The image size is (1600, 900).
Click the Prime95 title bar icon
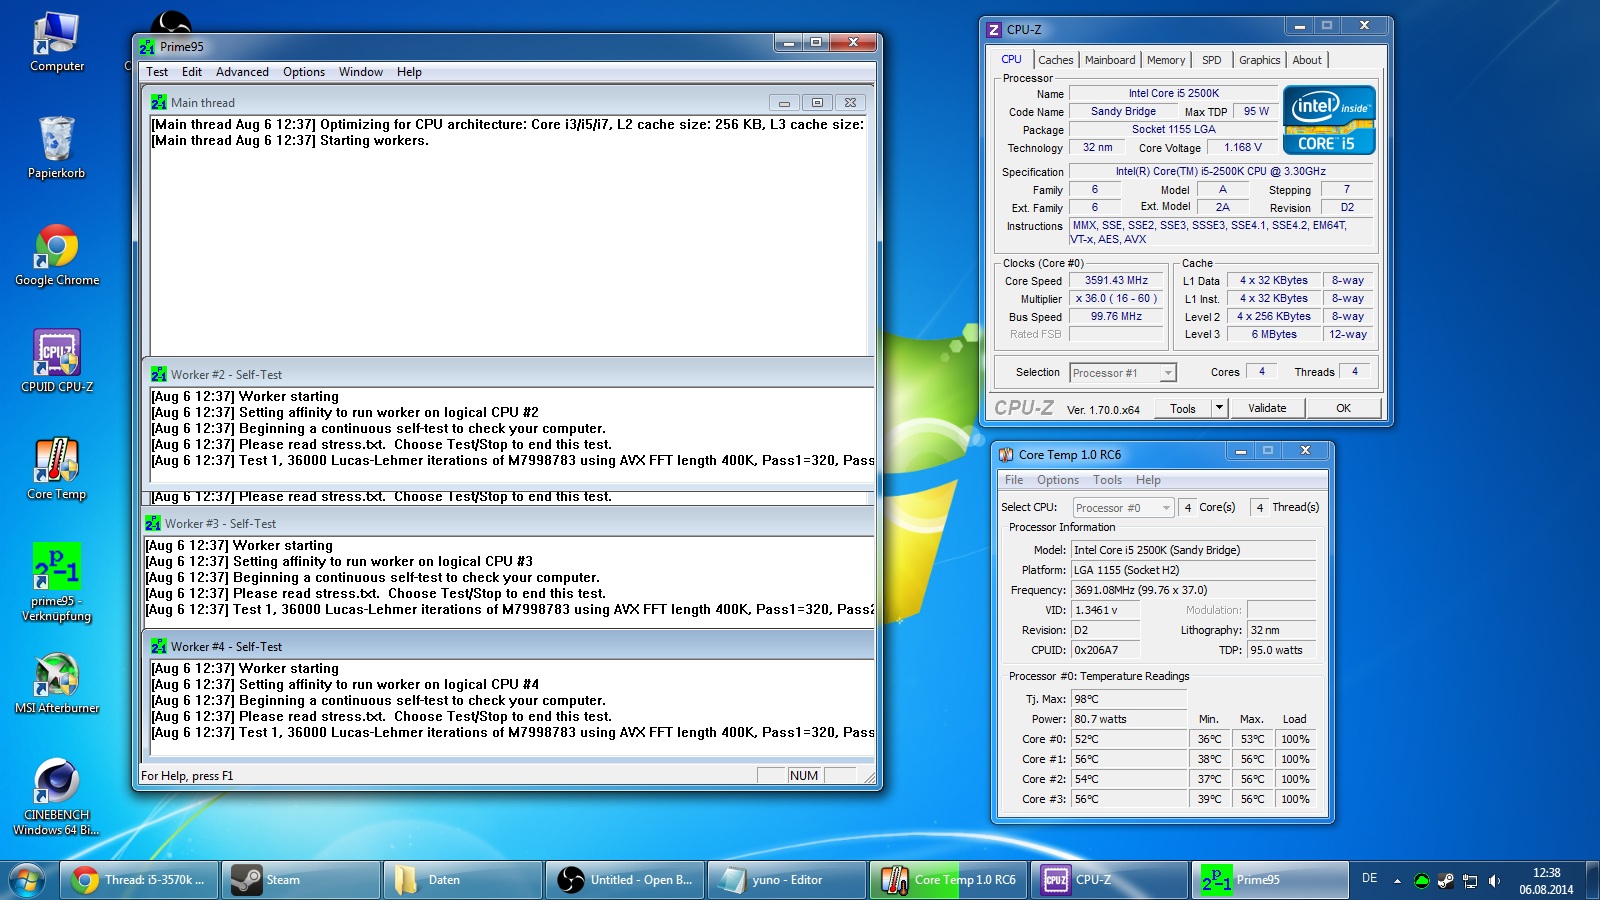pos(147,46)
